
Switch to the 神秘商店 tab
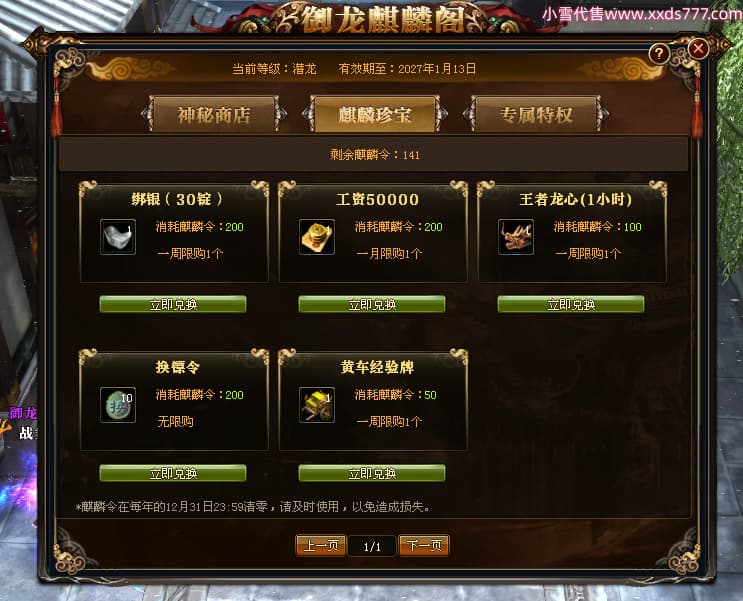(x=214, y=114)
